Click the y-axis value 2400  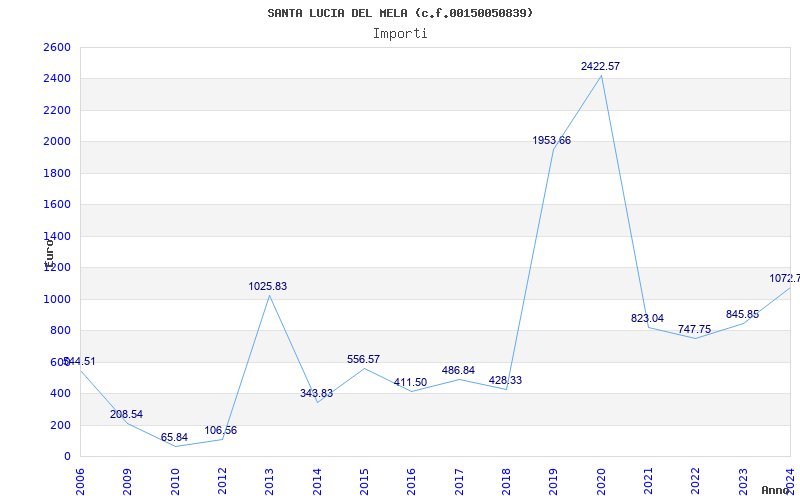[57, 79]
